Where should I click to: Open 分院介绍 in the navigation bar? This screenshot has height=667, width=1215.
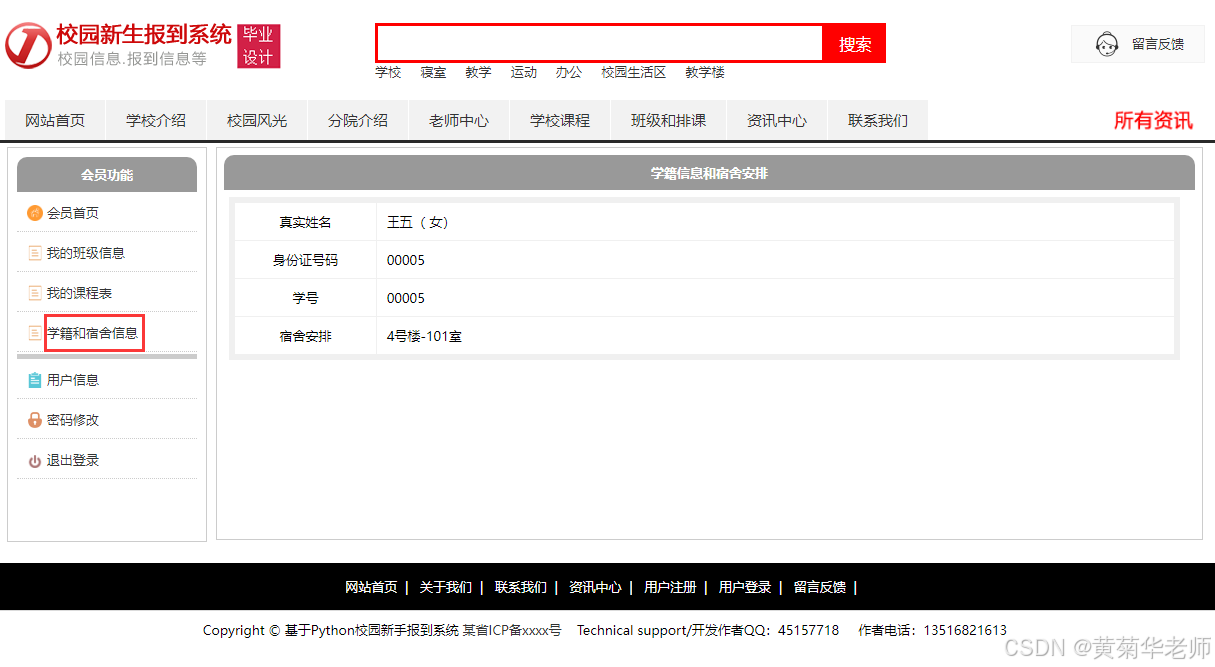click(358, 120)
